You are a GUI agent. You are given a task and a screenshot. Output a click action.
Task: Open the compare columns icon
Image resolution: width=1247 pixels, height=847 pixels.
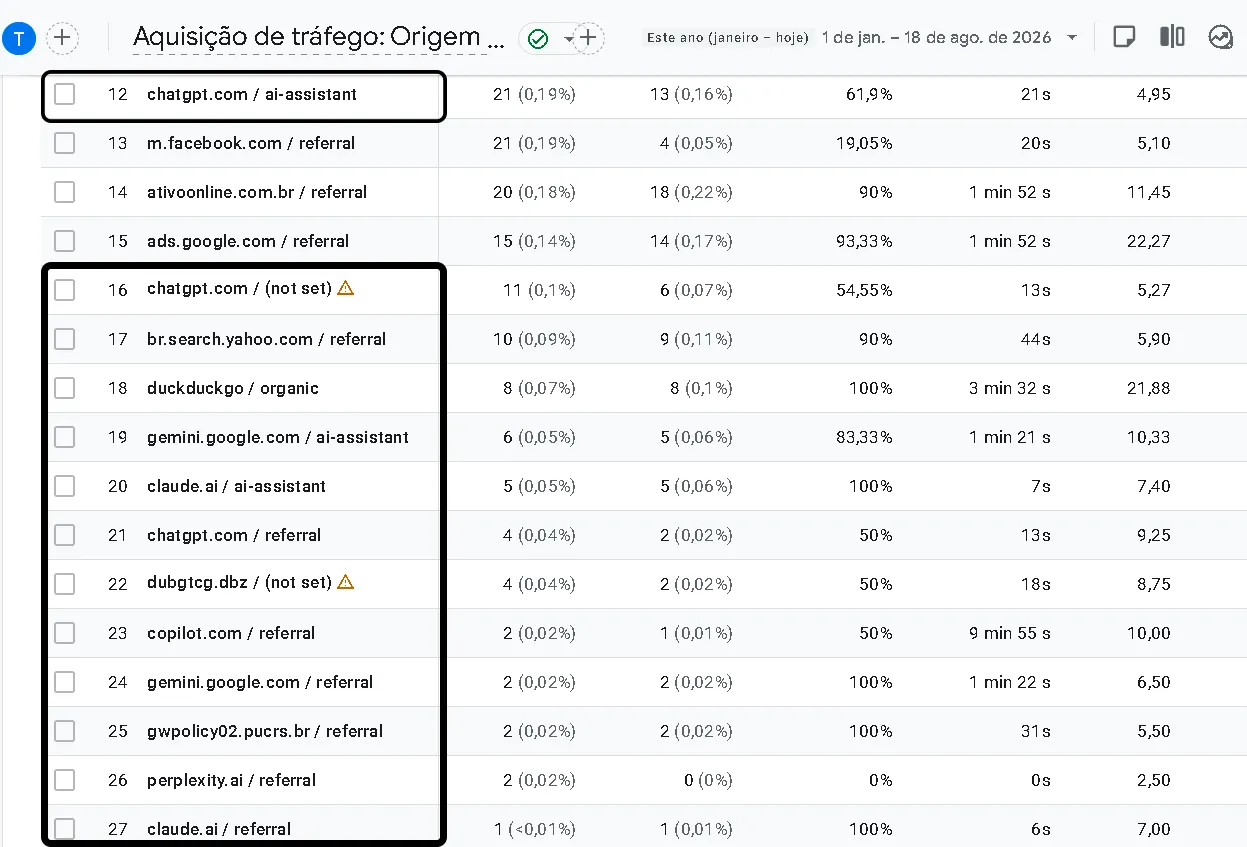click(x=1172, y=38)
